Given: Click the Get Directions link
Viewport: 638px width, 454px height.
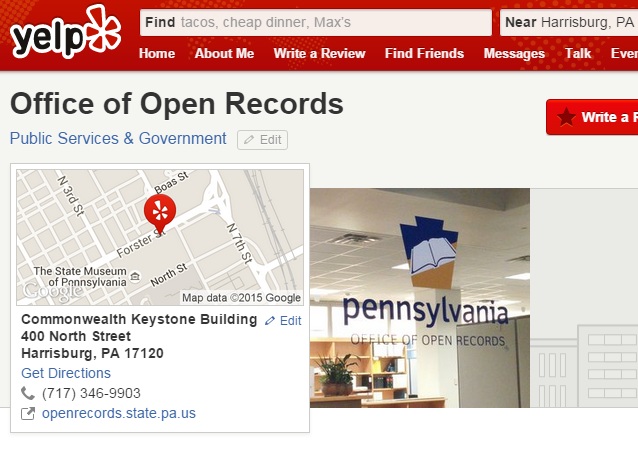Looking at the screenshot, I should tap(66, 373).
